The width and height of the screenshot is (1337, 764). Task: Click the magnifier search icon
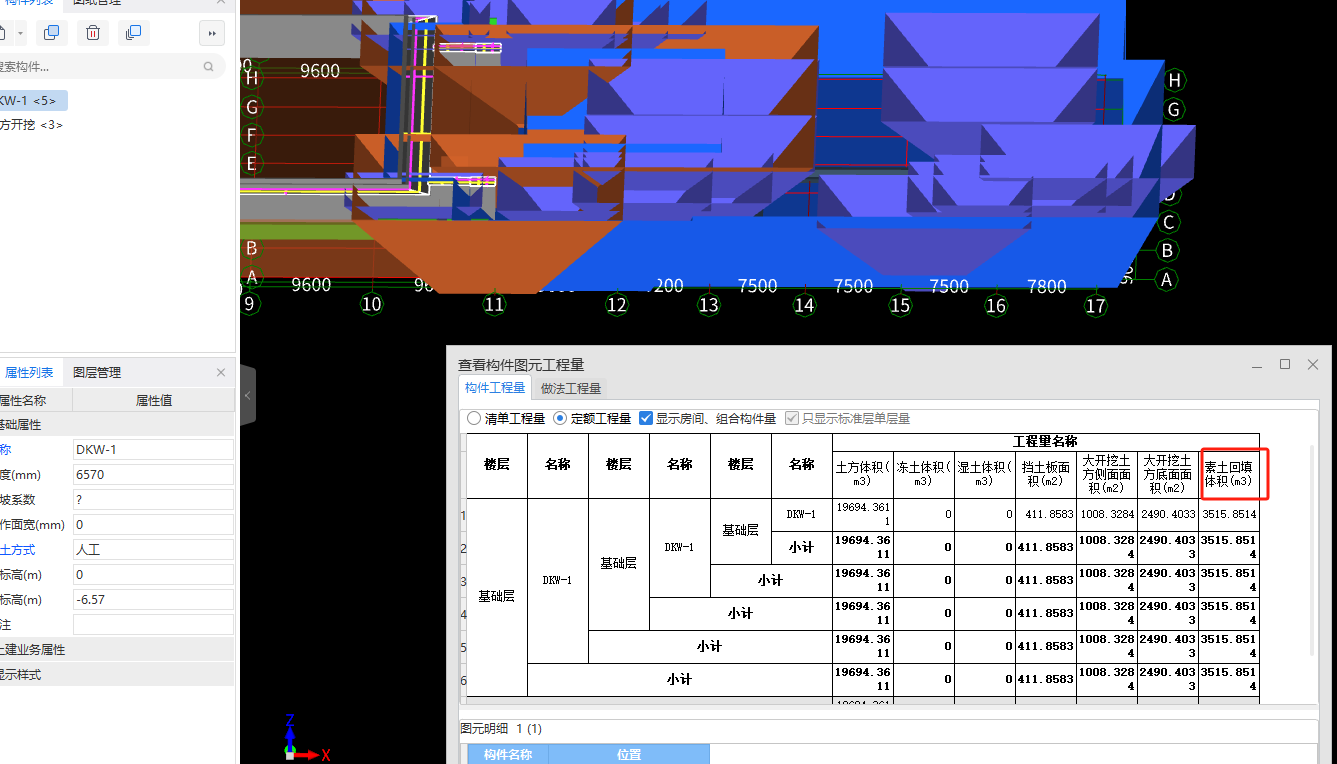pyautogui.click(x=208, y=67)
